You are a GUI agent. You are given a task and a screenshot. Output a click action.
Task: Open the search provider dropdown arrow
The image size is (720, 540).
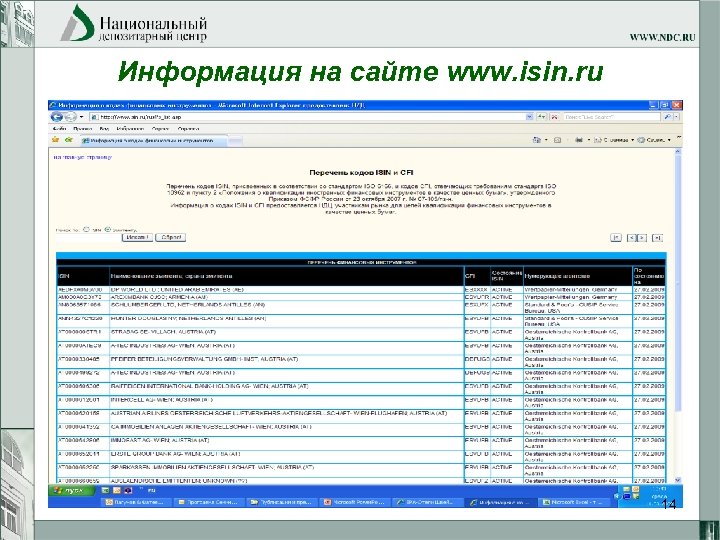(x=676, y=117)
